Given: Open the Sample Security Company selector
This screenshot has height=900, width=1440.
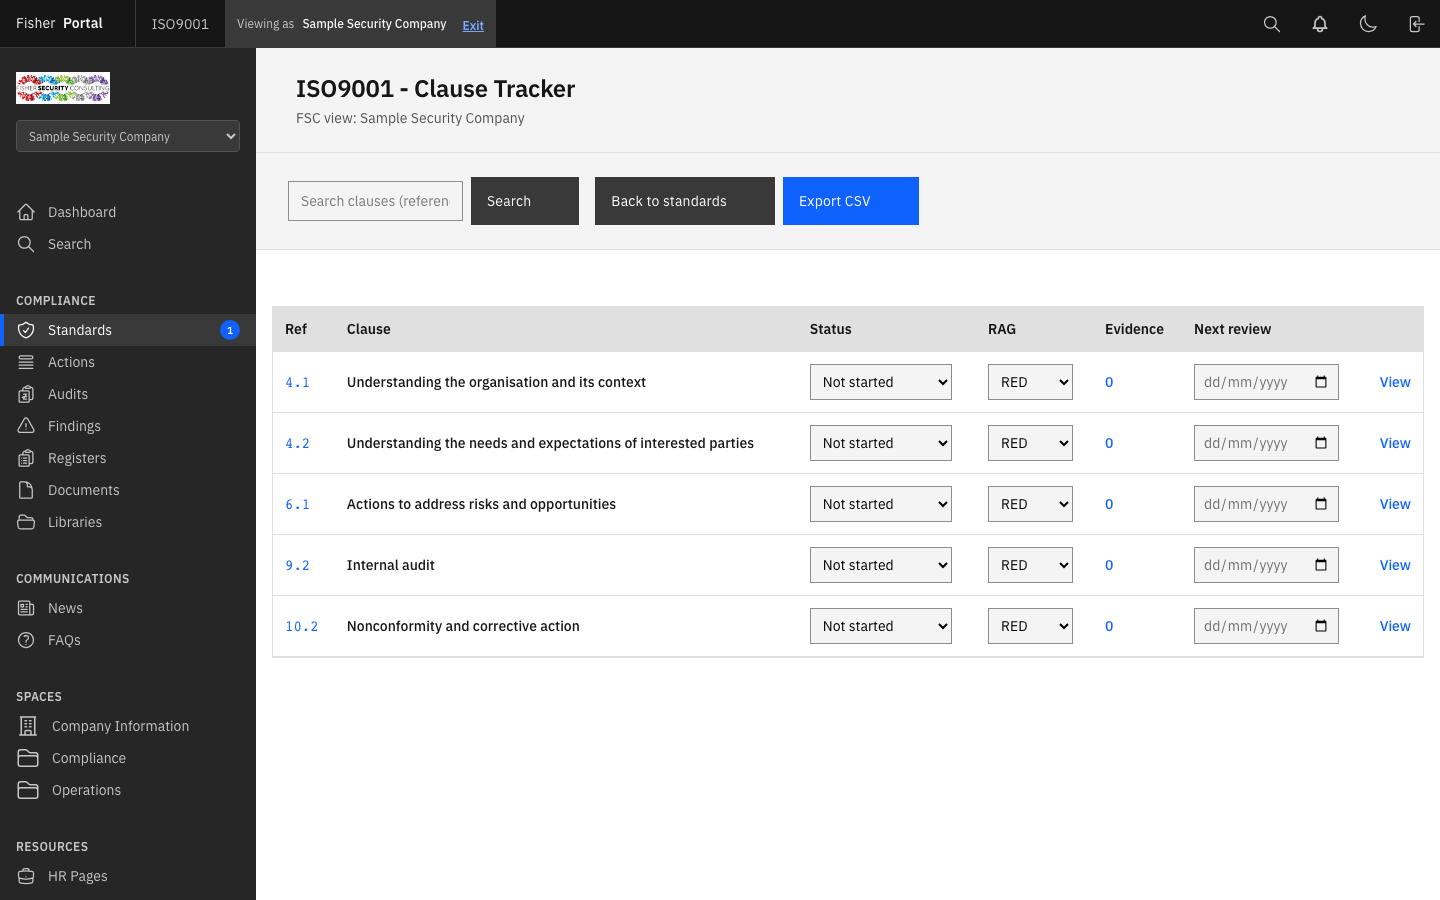Looking at the screenshot, I should point(127,136).
